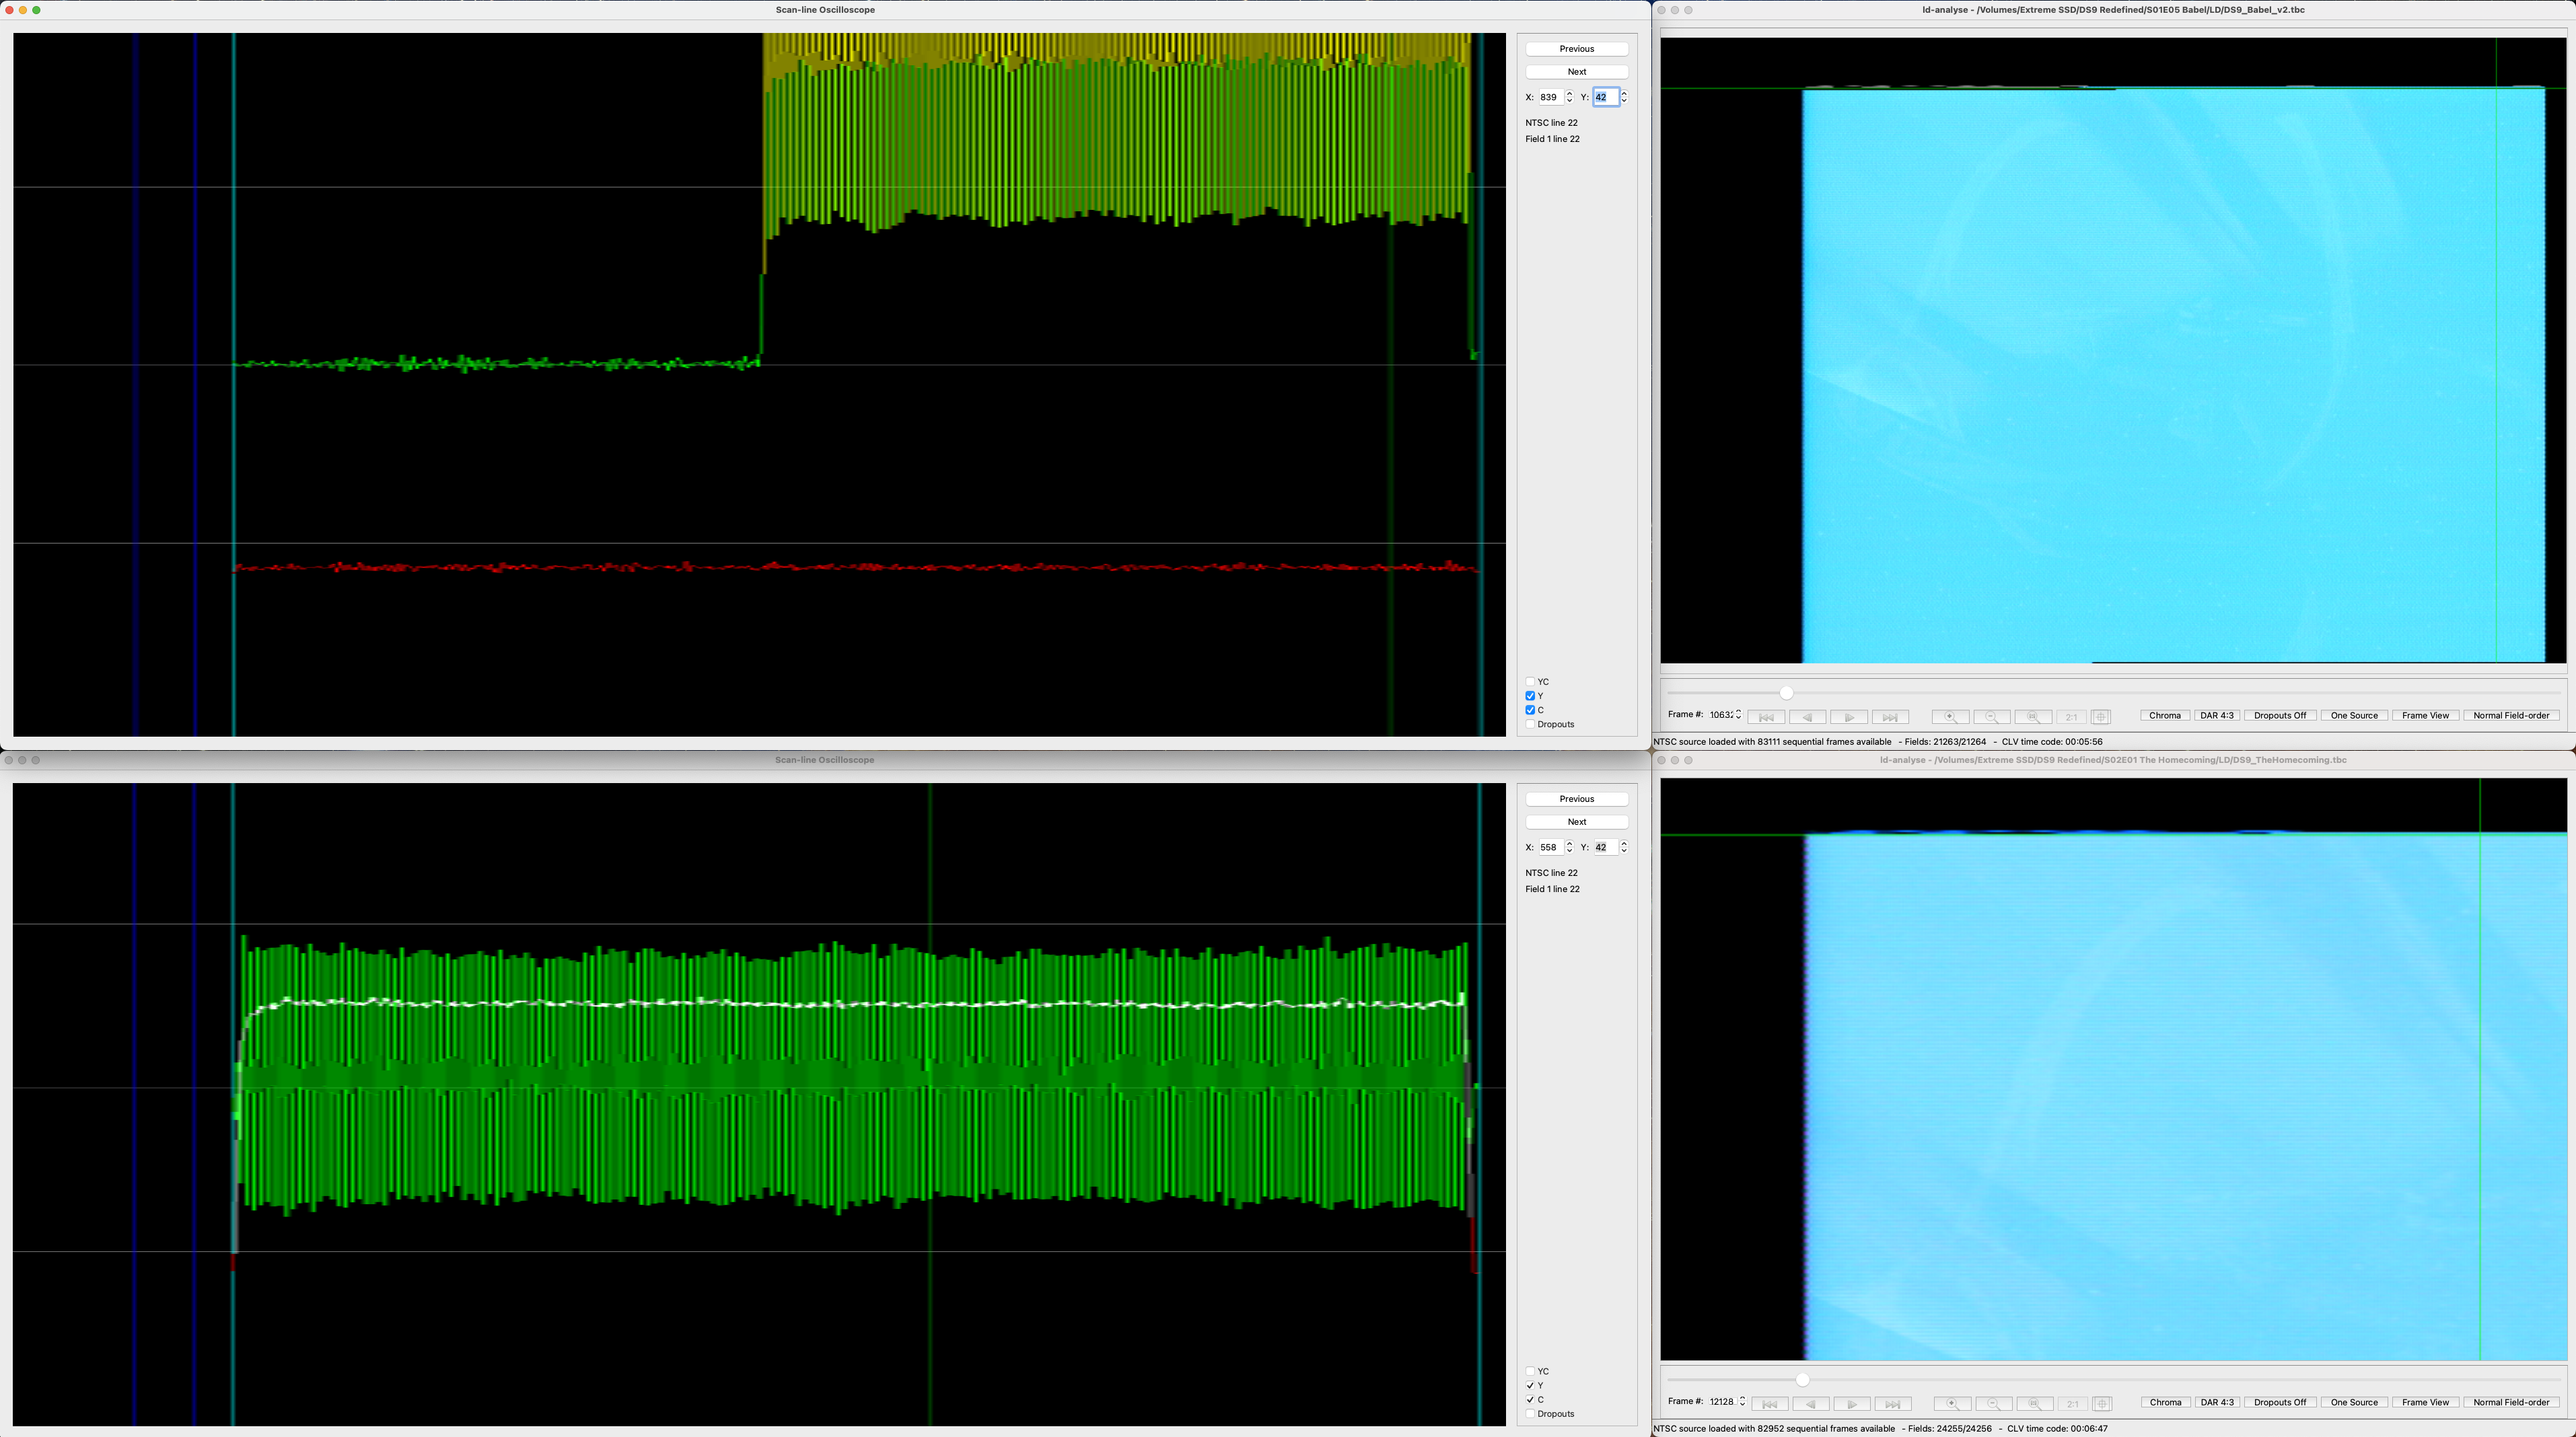Click Chroma button in Babel viewer

point(2164,715)
